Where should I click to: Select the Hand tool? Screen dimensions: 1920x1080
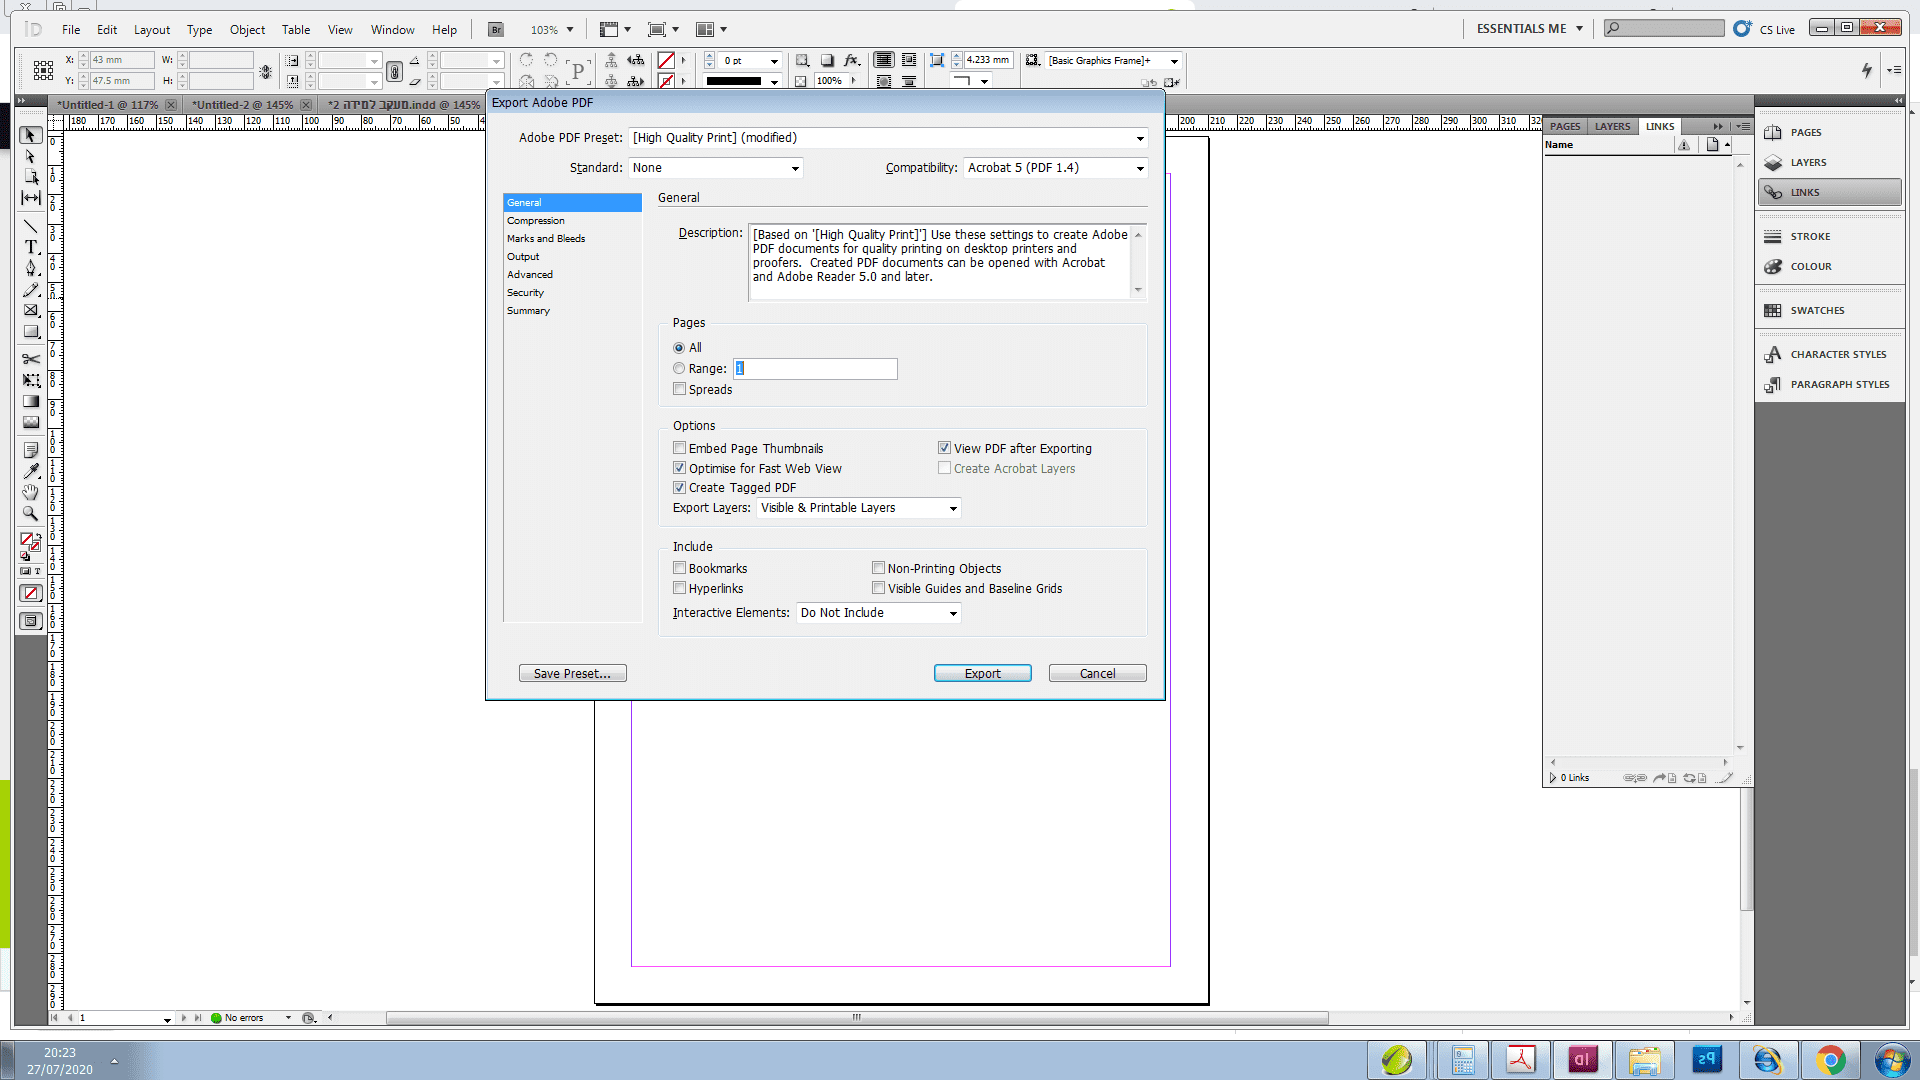(x=31, y=493)
